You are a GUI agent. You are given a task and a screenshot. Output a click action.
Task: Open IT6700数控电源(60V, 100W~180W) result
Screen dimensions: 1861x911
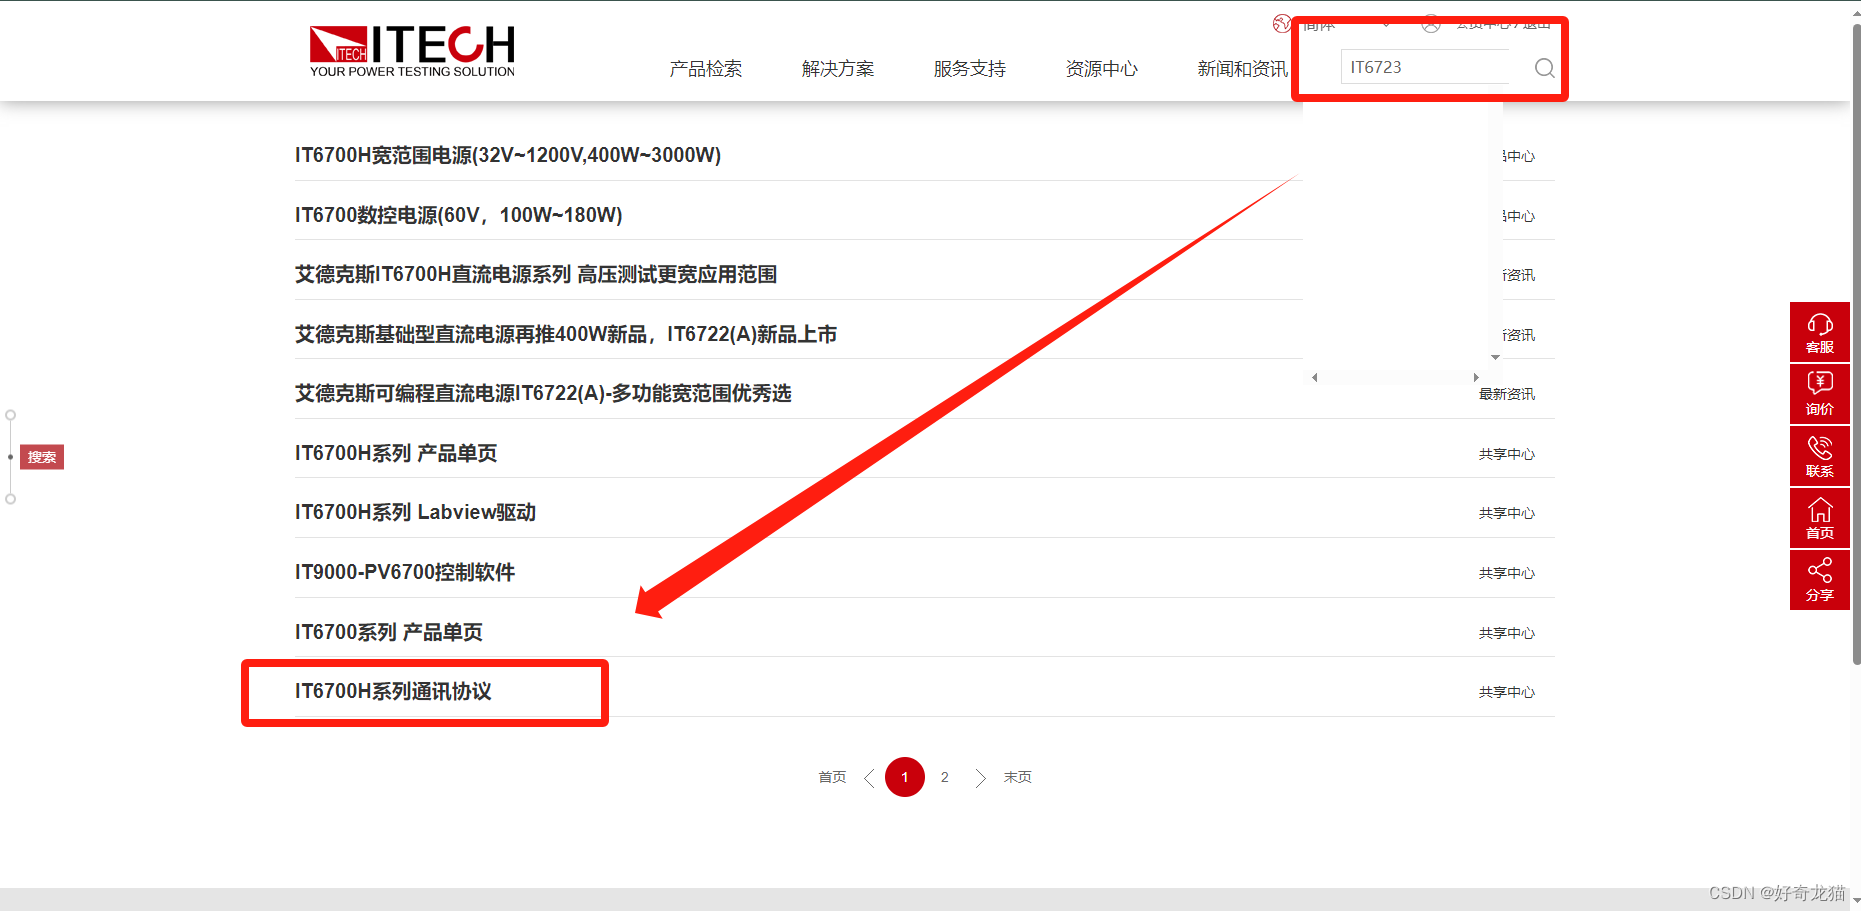tap(459, 215)
